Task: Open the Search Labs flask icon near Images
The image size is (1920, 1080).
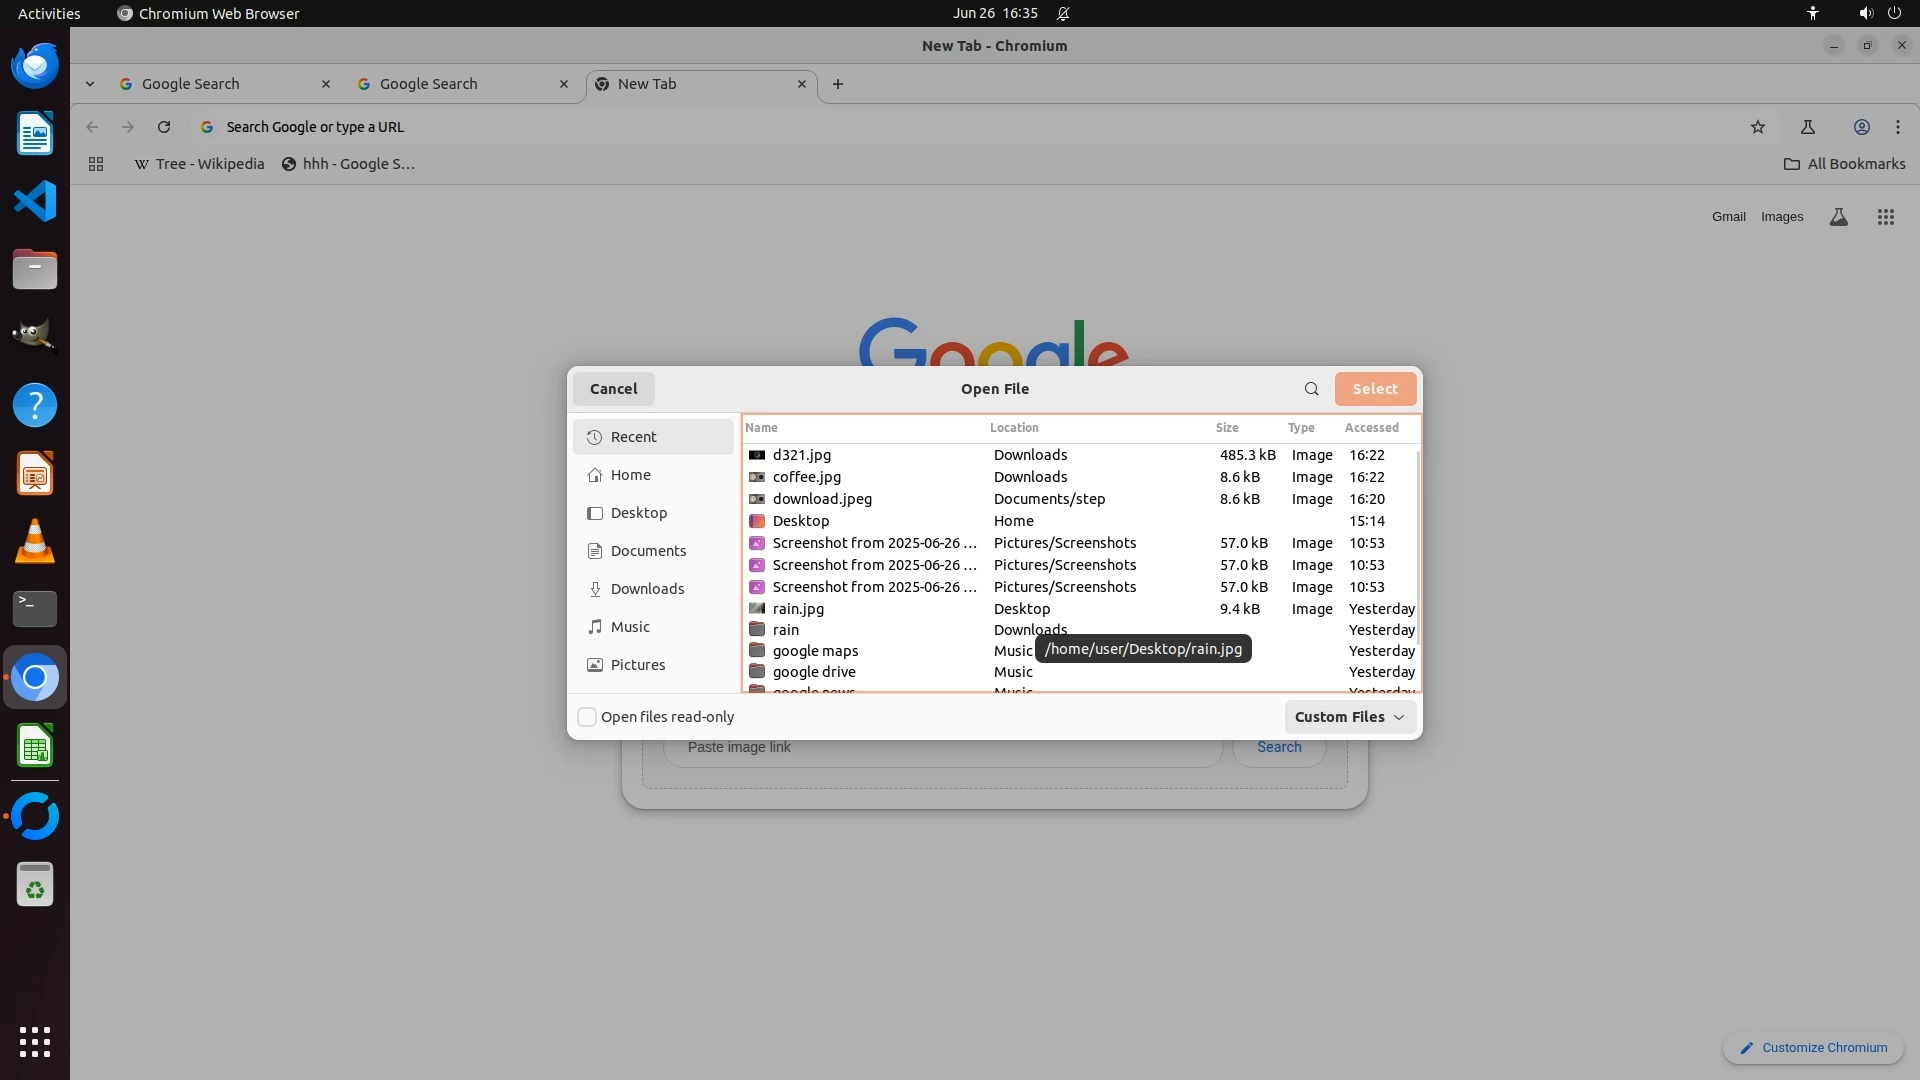Action: coord(1838,217)
